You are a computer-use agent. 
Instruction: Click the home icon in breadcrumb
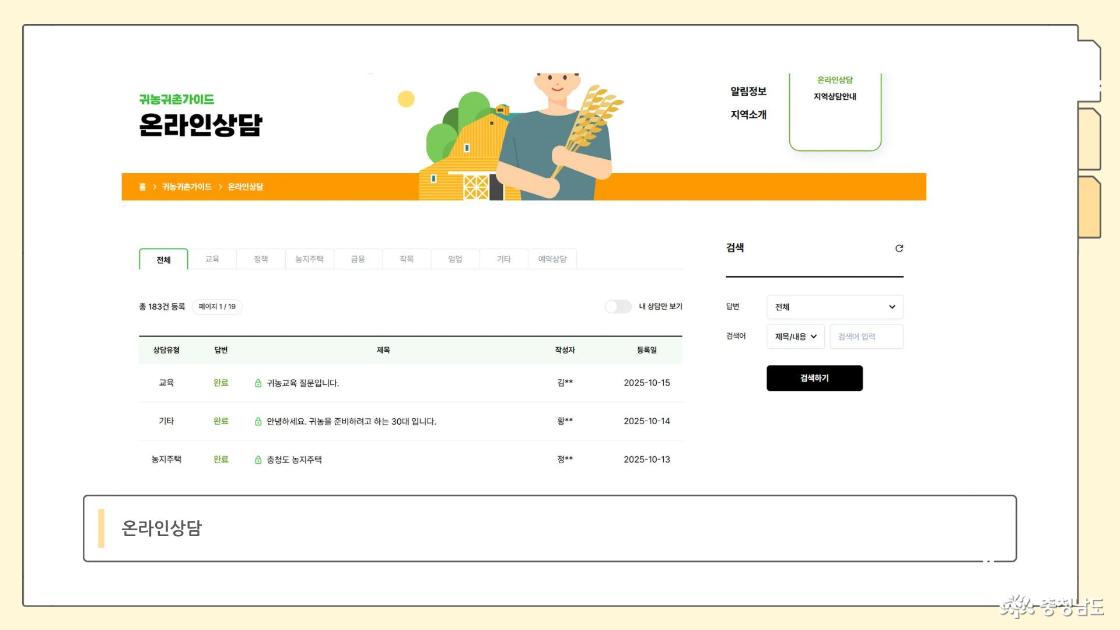coord(142,187)
